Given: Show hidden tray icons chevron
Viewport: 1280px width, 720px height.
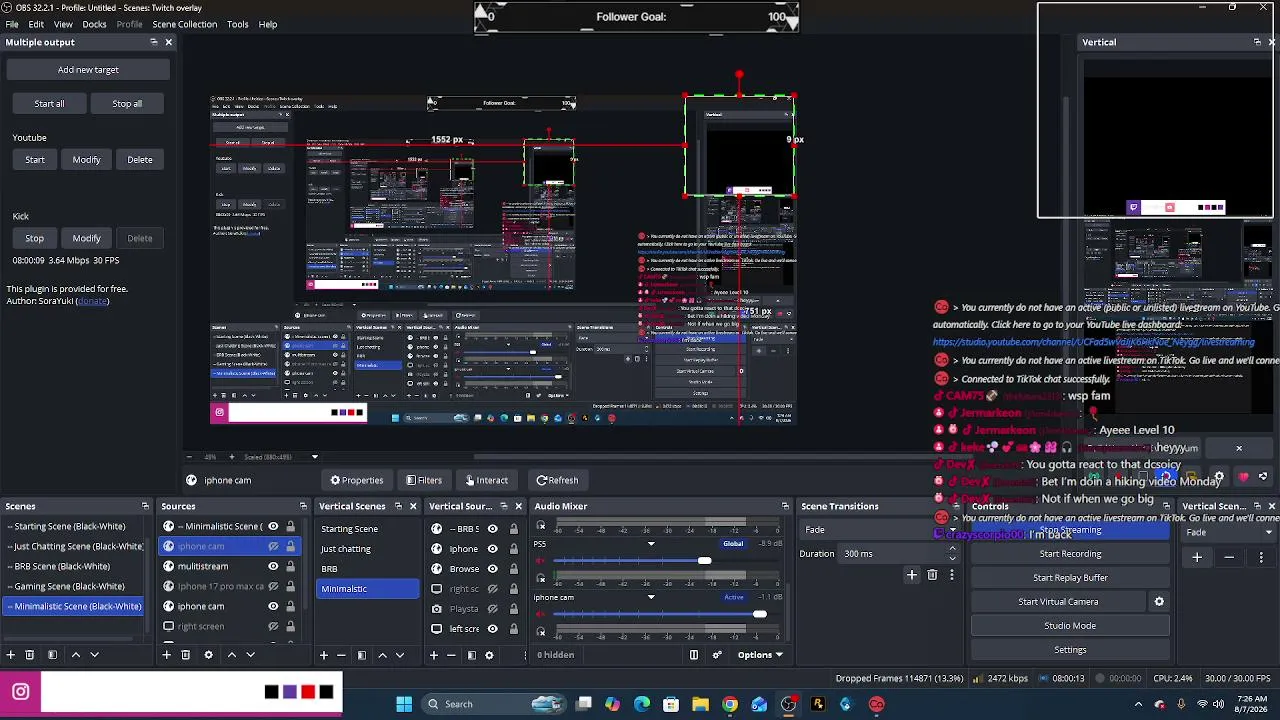Looking at the screenshot, I should coord(1138,704).
